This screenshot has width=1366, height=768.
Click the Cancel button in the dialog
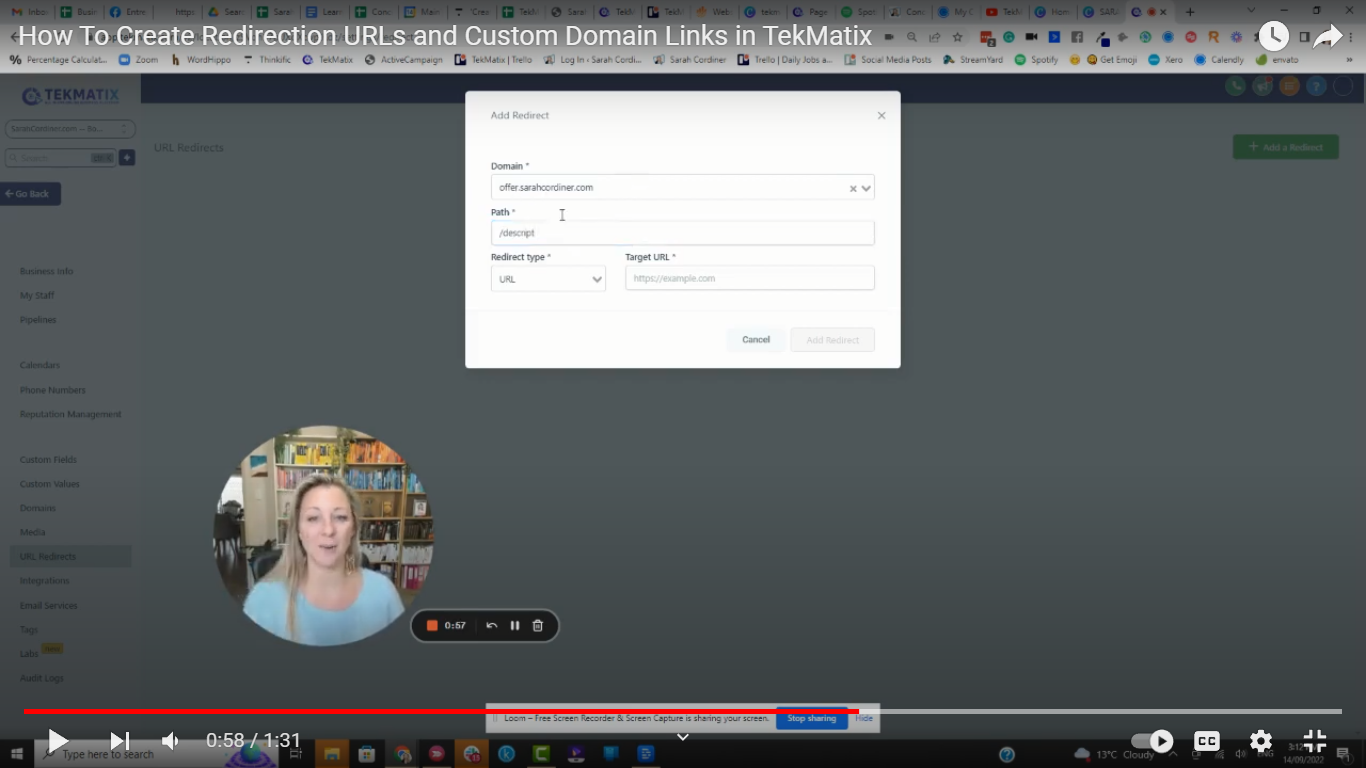[756, 340]
